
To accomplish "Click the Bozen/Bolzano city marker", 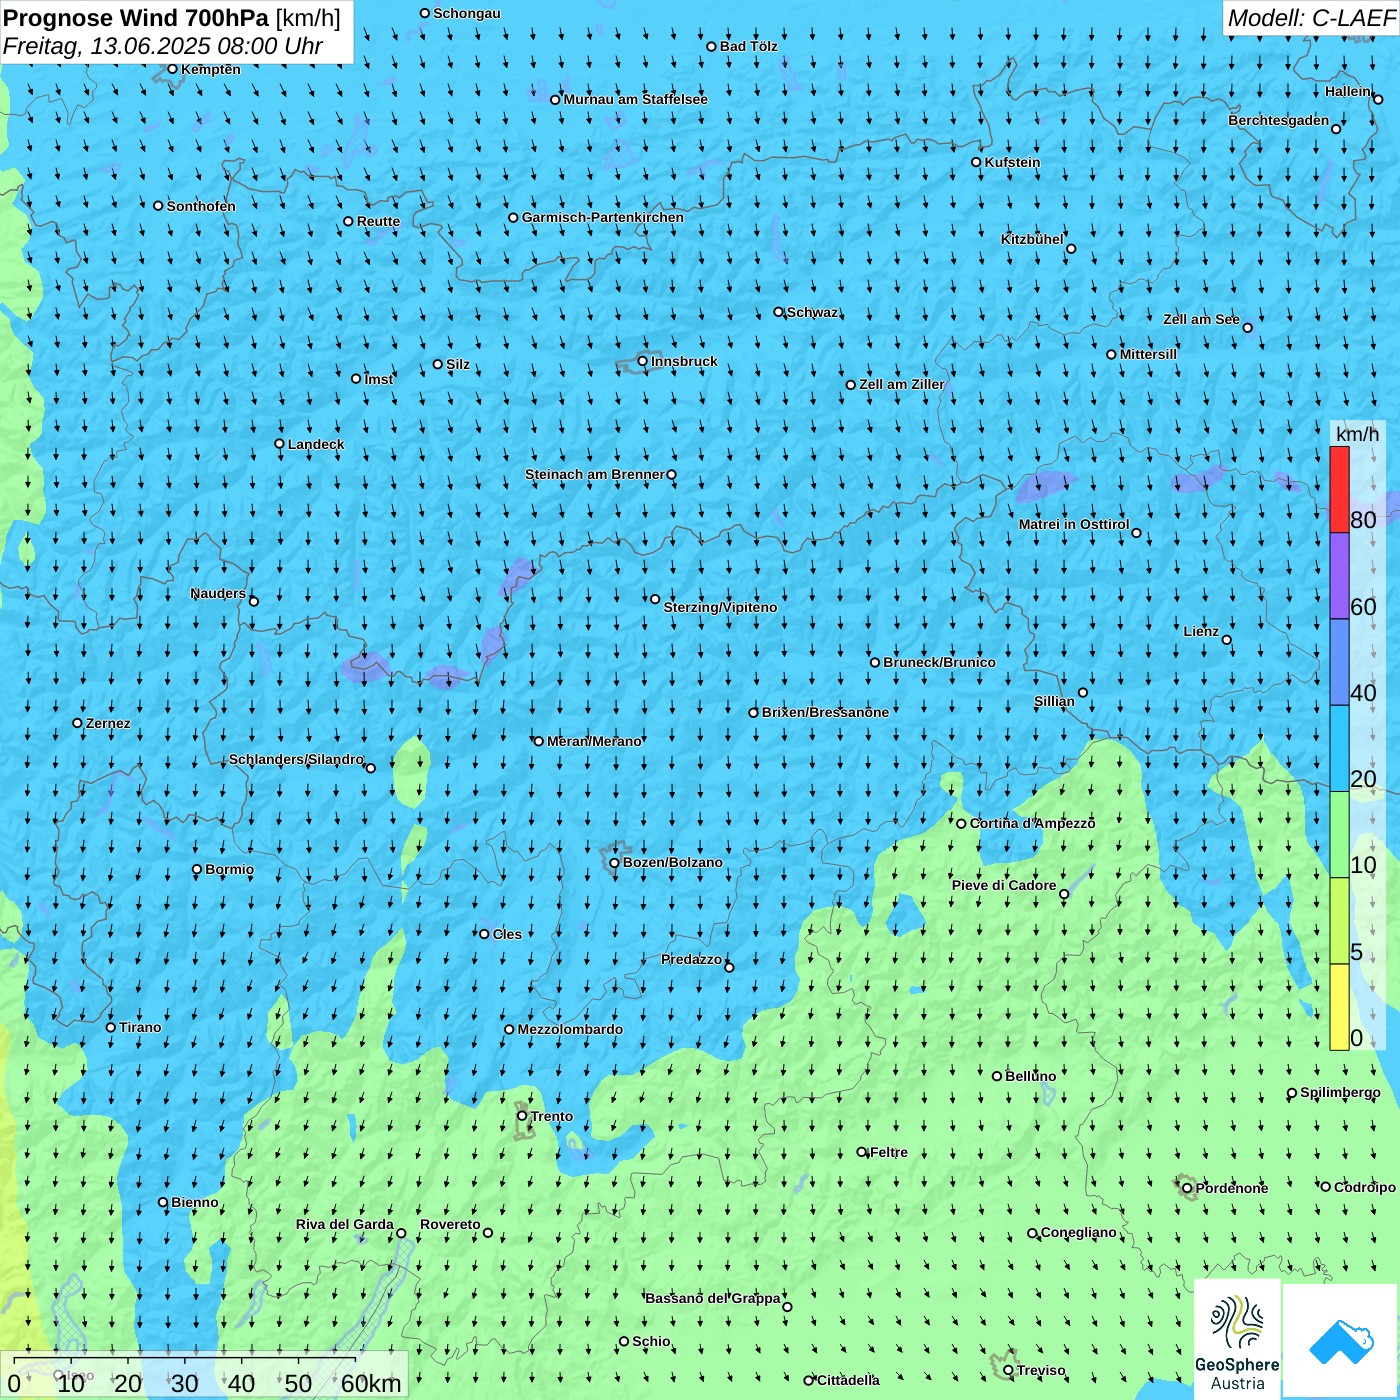I will [614, 863].
